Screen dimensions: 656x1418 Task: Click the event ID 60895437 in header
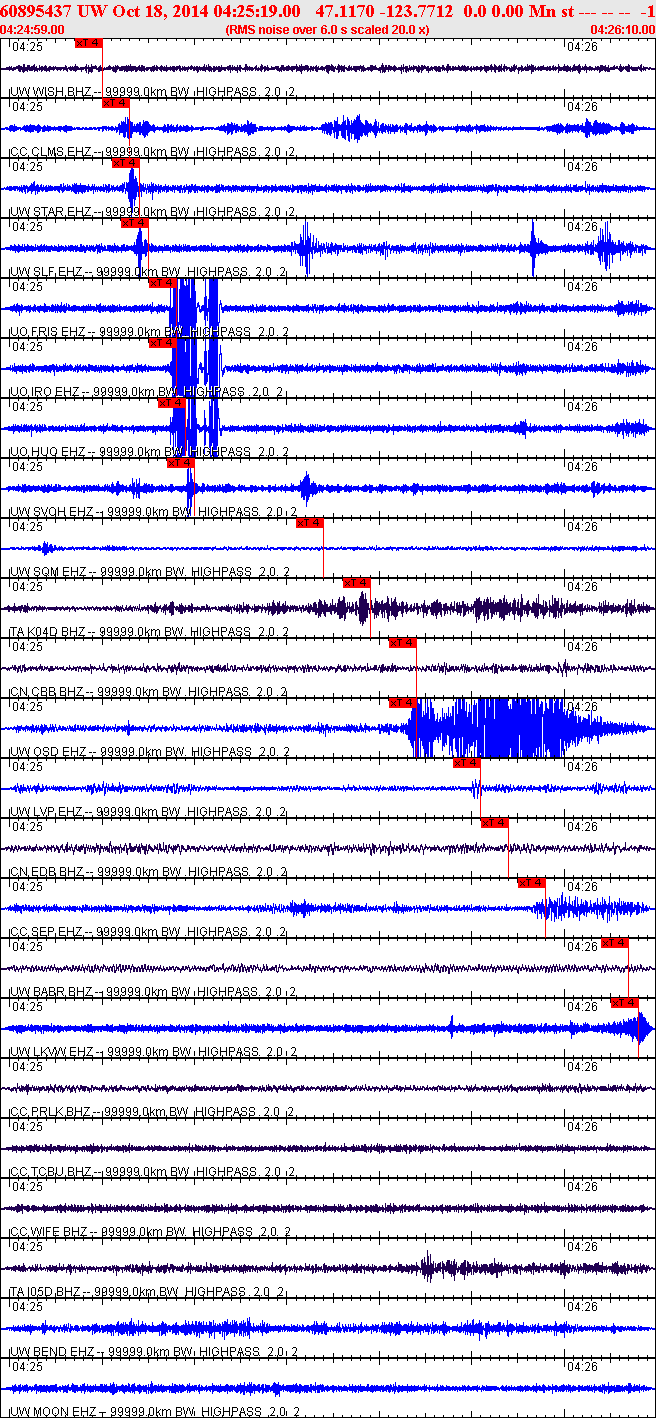click(35, 10)
